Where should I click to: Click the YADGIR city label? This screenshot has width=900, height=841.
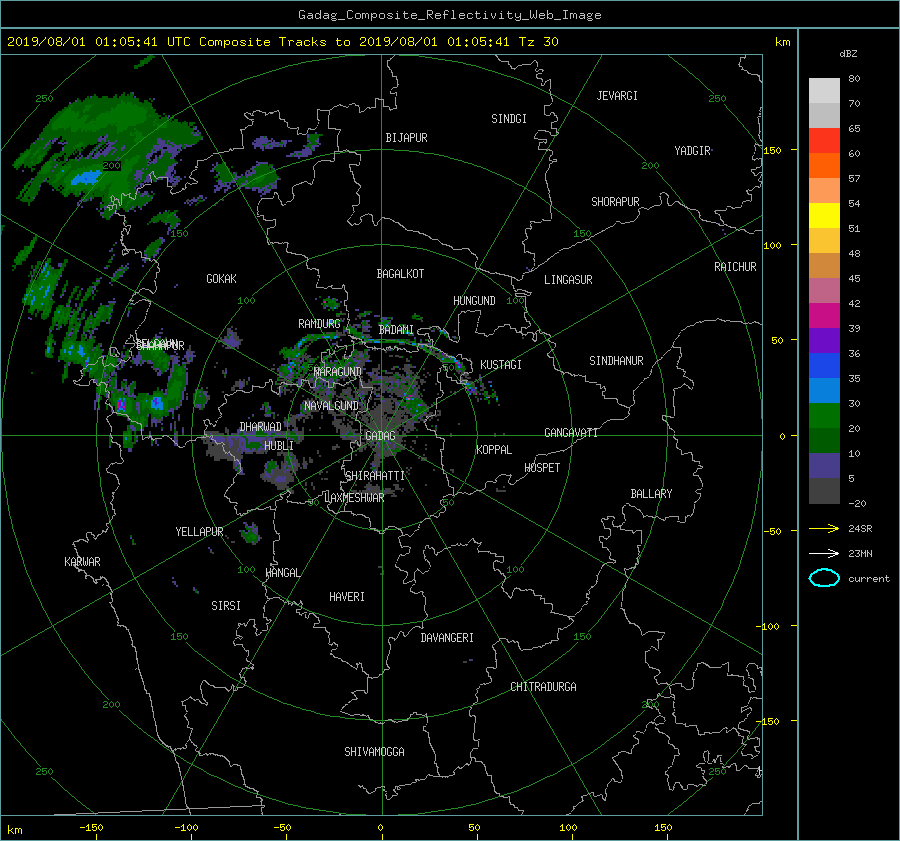(692, 151)
